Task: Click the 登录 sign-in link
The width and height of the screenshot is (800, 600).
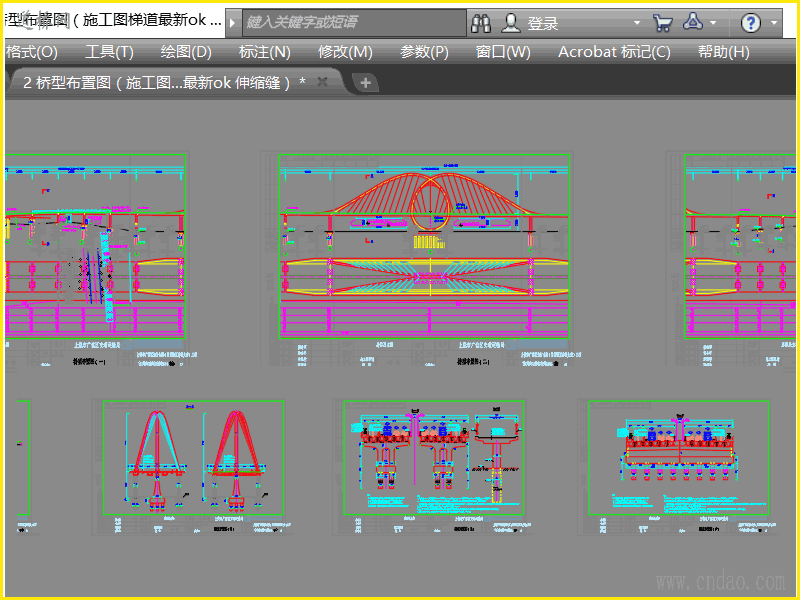Action: [x=543, y=23]
